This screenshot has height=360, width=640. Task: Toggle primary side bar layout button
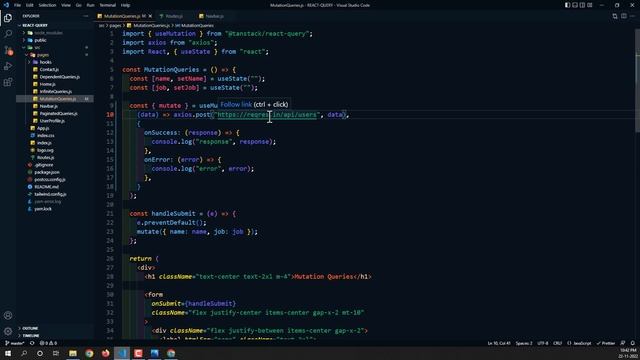[567, 5]
